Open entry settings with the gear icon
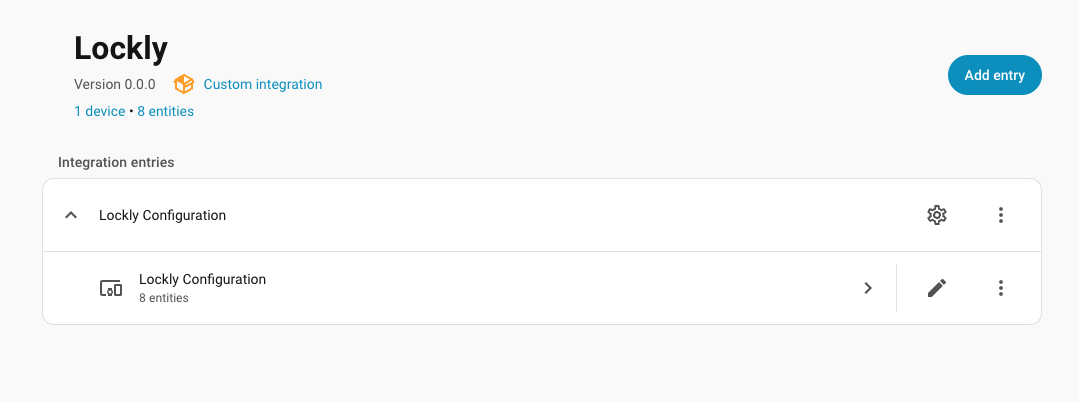This screenshot has height=402, width=1078. point(936,215)
